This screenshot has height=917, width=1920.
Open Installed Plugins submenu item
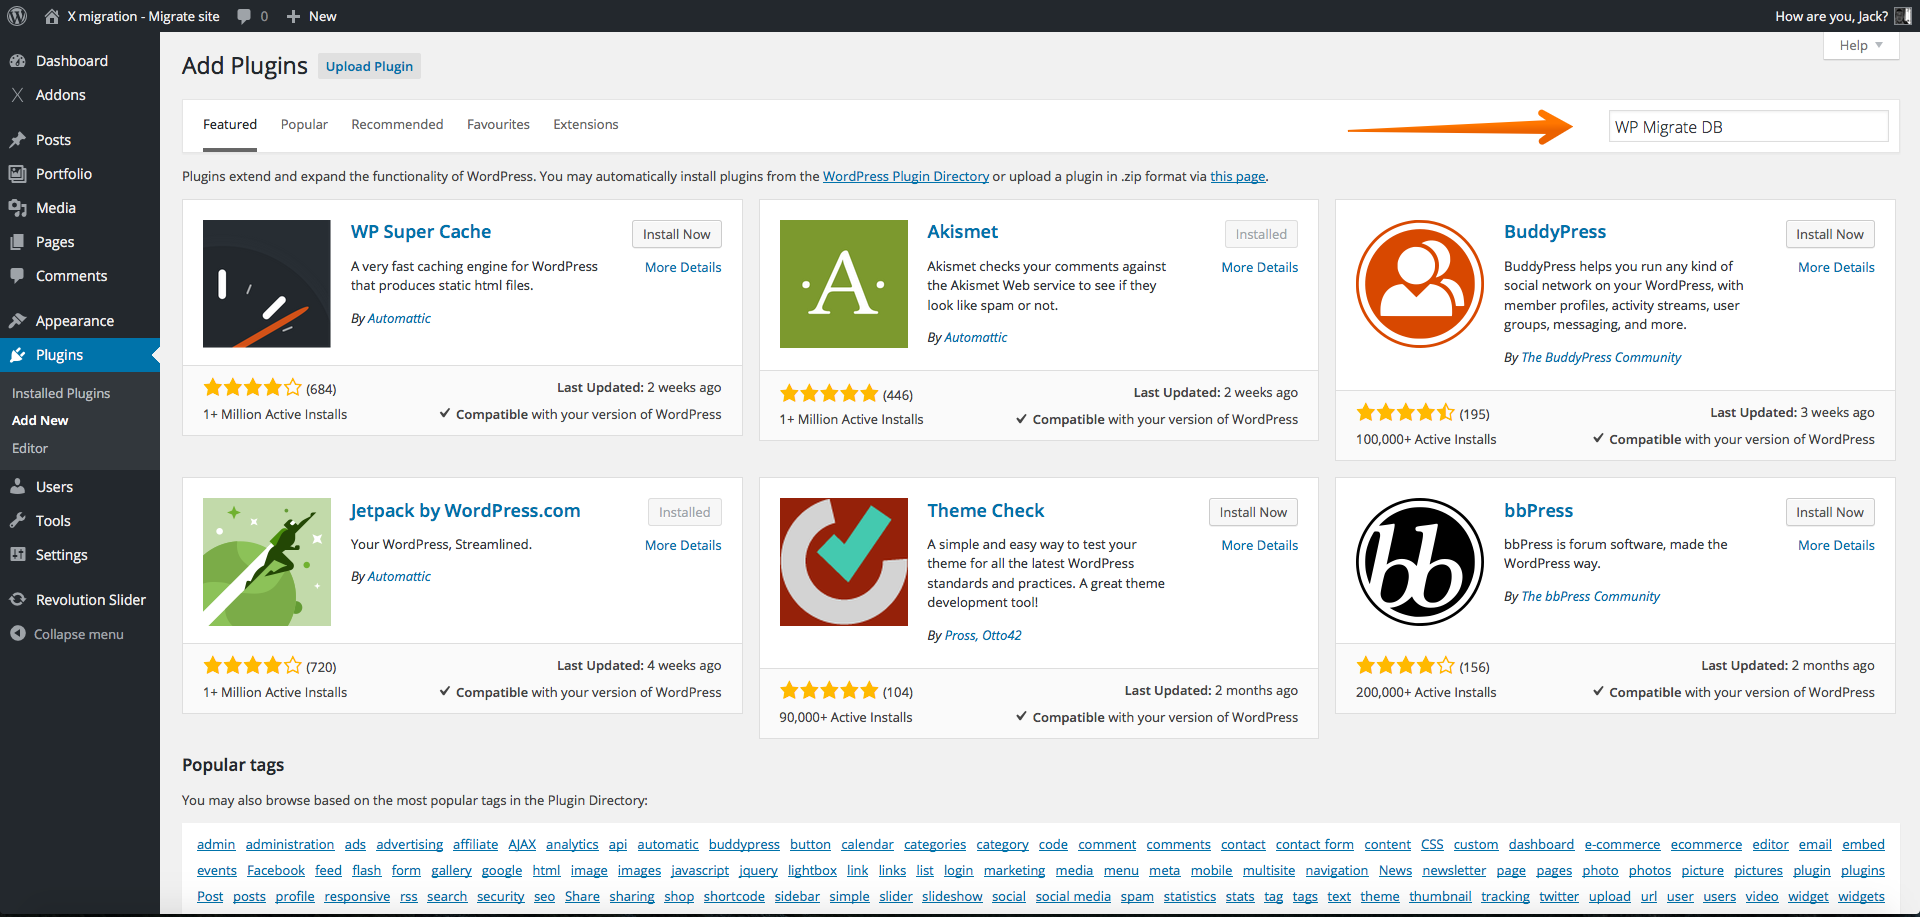(x=61, y=394)
